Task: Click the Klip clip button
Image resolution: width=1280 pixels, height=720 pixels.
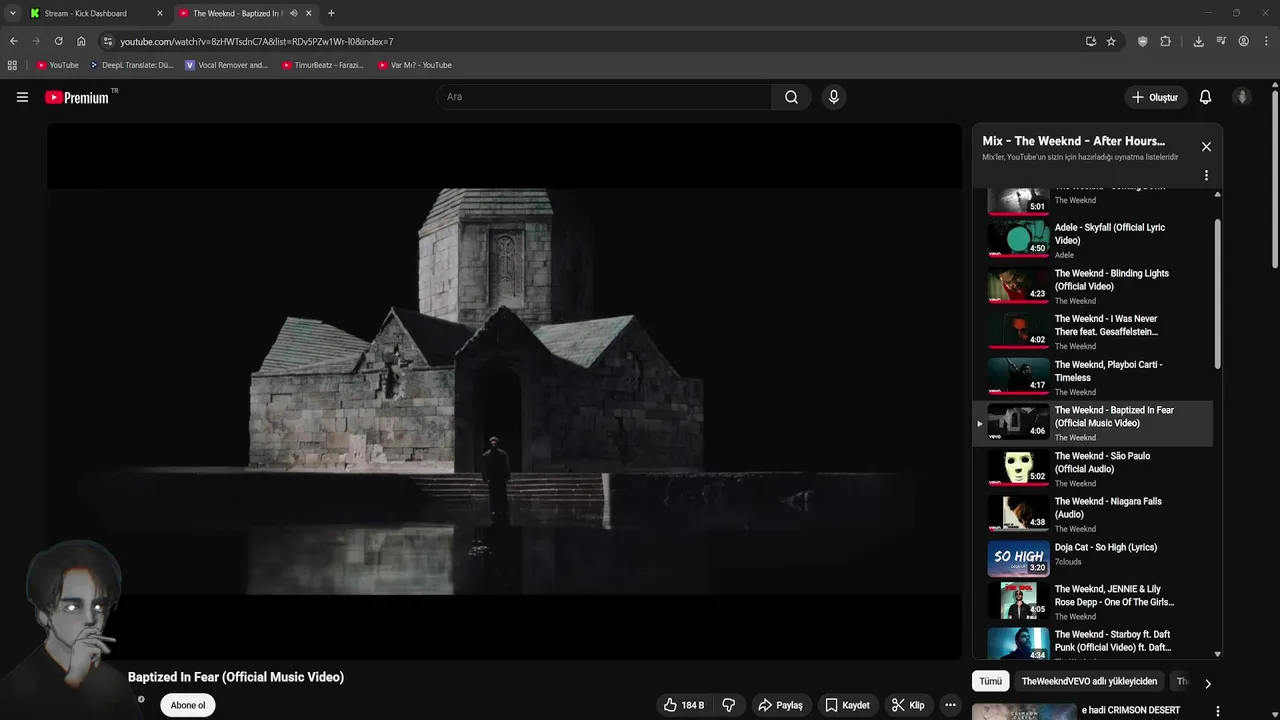Action: pyautogui.click(x=908, y=705)
